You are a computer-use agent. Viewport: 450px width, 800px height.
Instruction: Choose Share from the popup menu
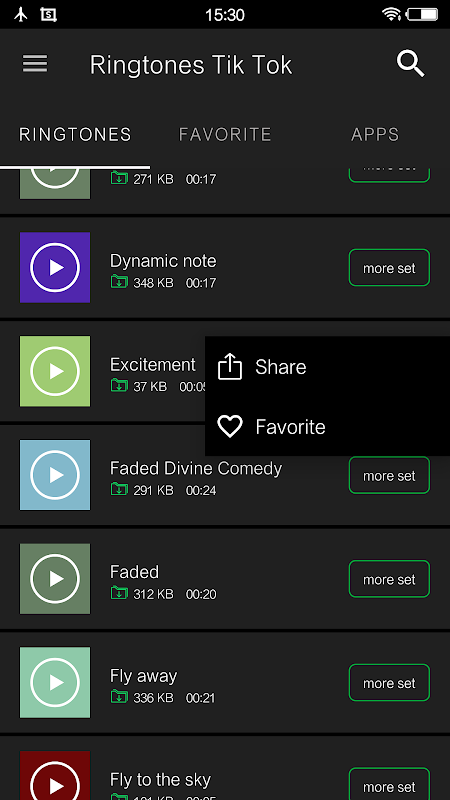(328, 366)
